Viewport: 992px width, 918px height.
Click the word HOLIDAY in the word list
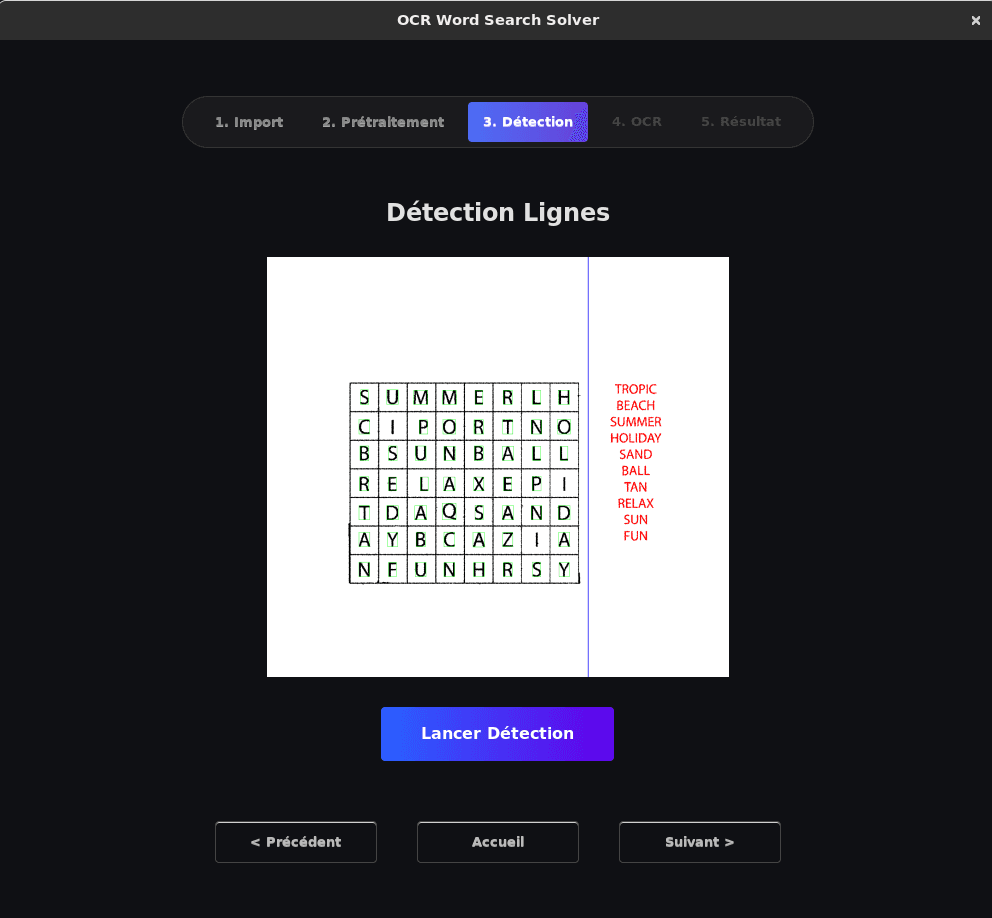[635, 438]
